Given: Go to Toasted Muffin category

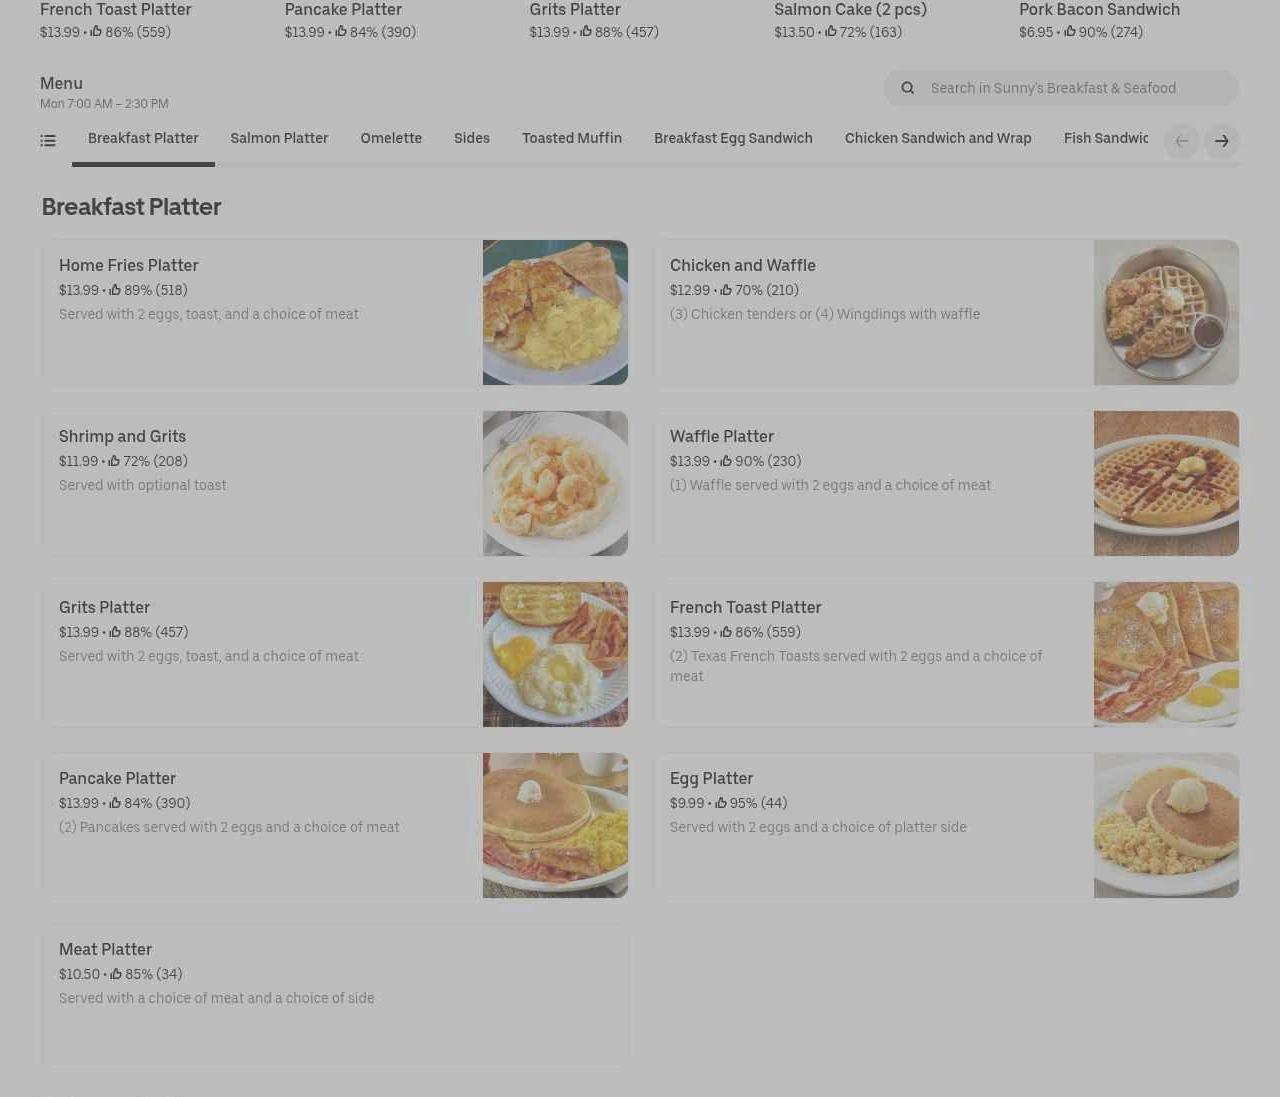Looking at the screenshot, I should click(572, 139).
